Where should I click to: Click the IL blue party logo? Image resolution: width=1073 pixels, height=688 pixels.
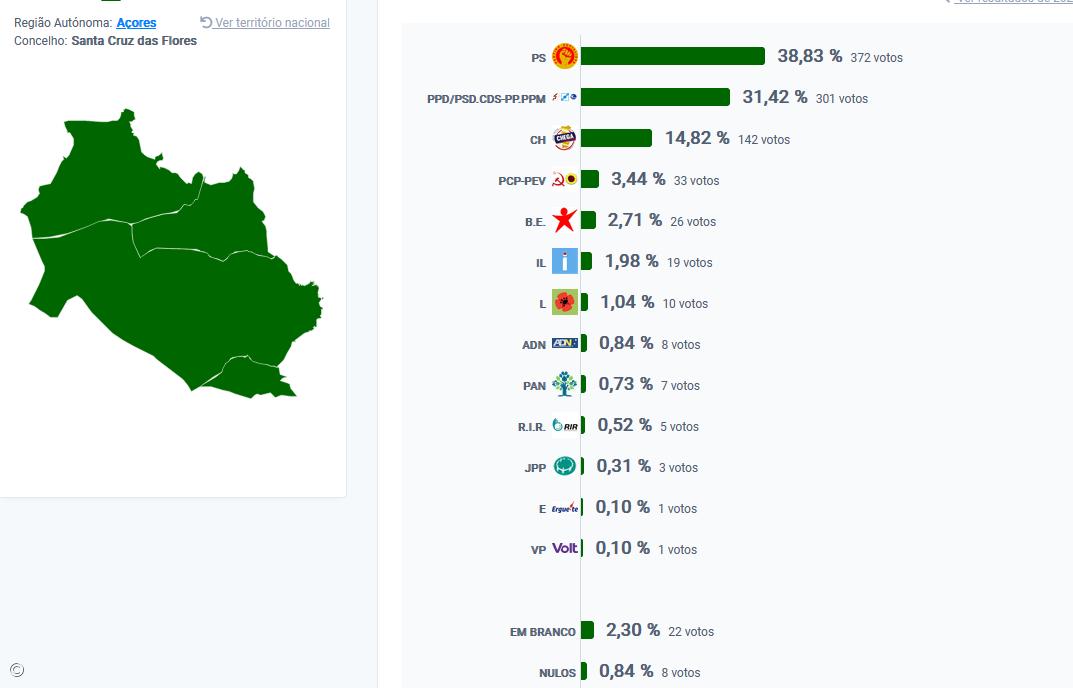565,262
